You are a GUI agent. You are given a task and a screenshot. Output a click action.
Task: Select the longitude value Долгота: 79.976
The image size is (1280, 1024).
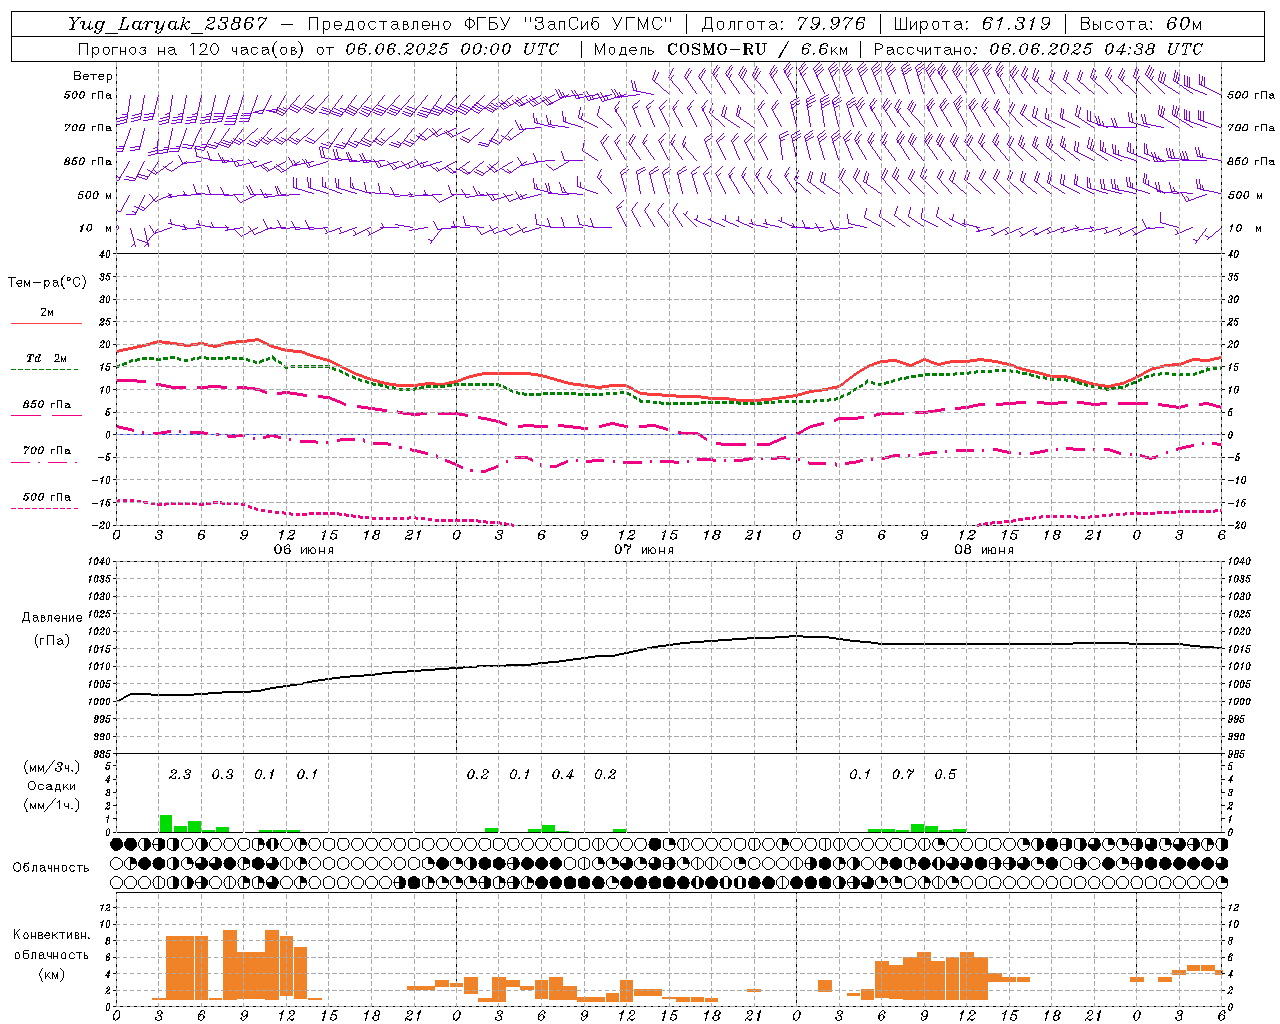[x=784, y=24]
